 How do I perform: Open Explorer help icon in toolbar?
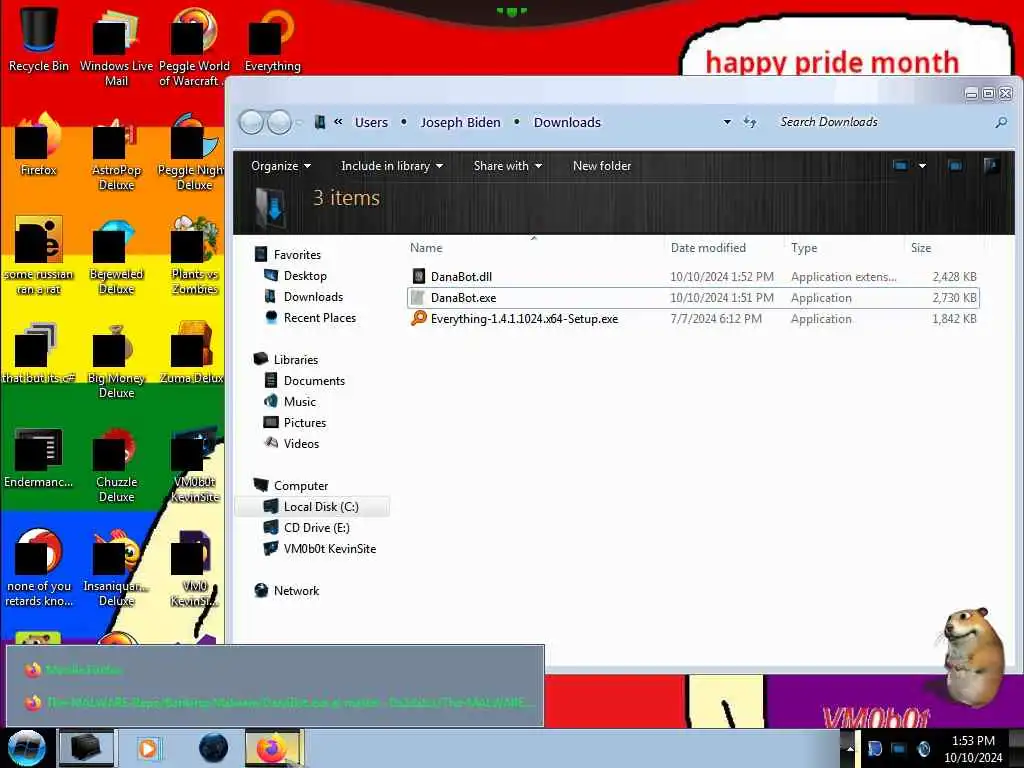tap(991, 166)
